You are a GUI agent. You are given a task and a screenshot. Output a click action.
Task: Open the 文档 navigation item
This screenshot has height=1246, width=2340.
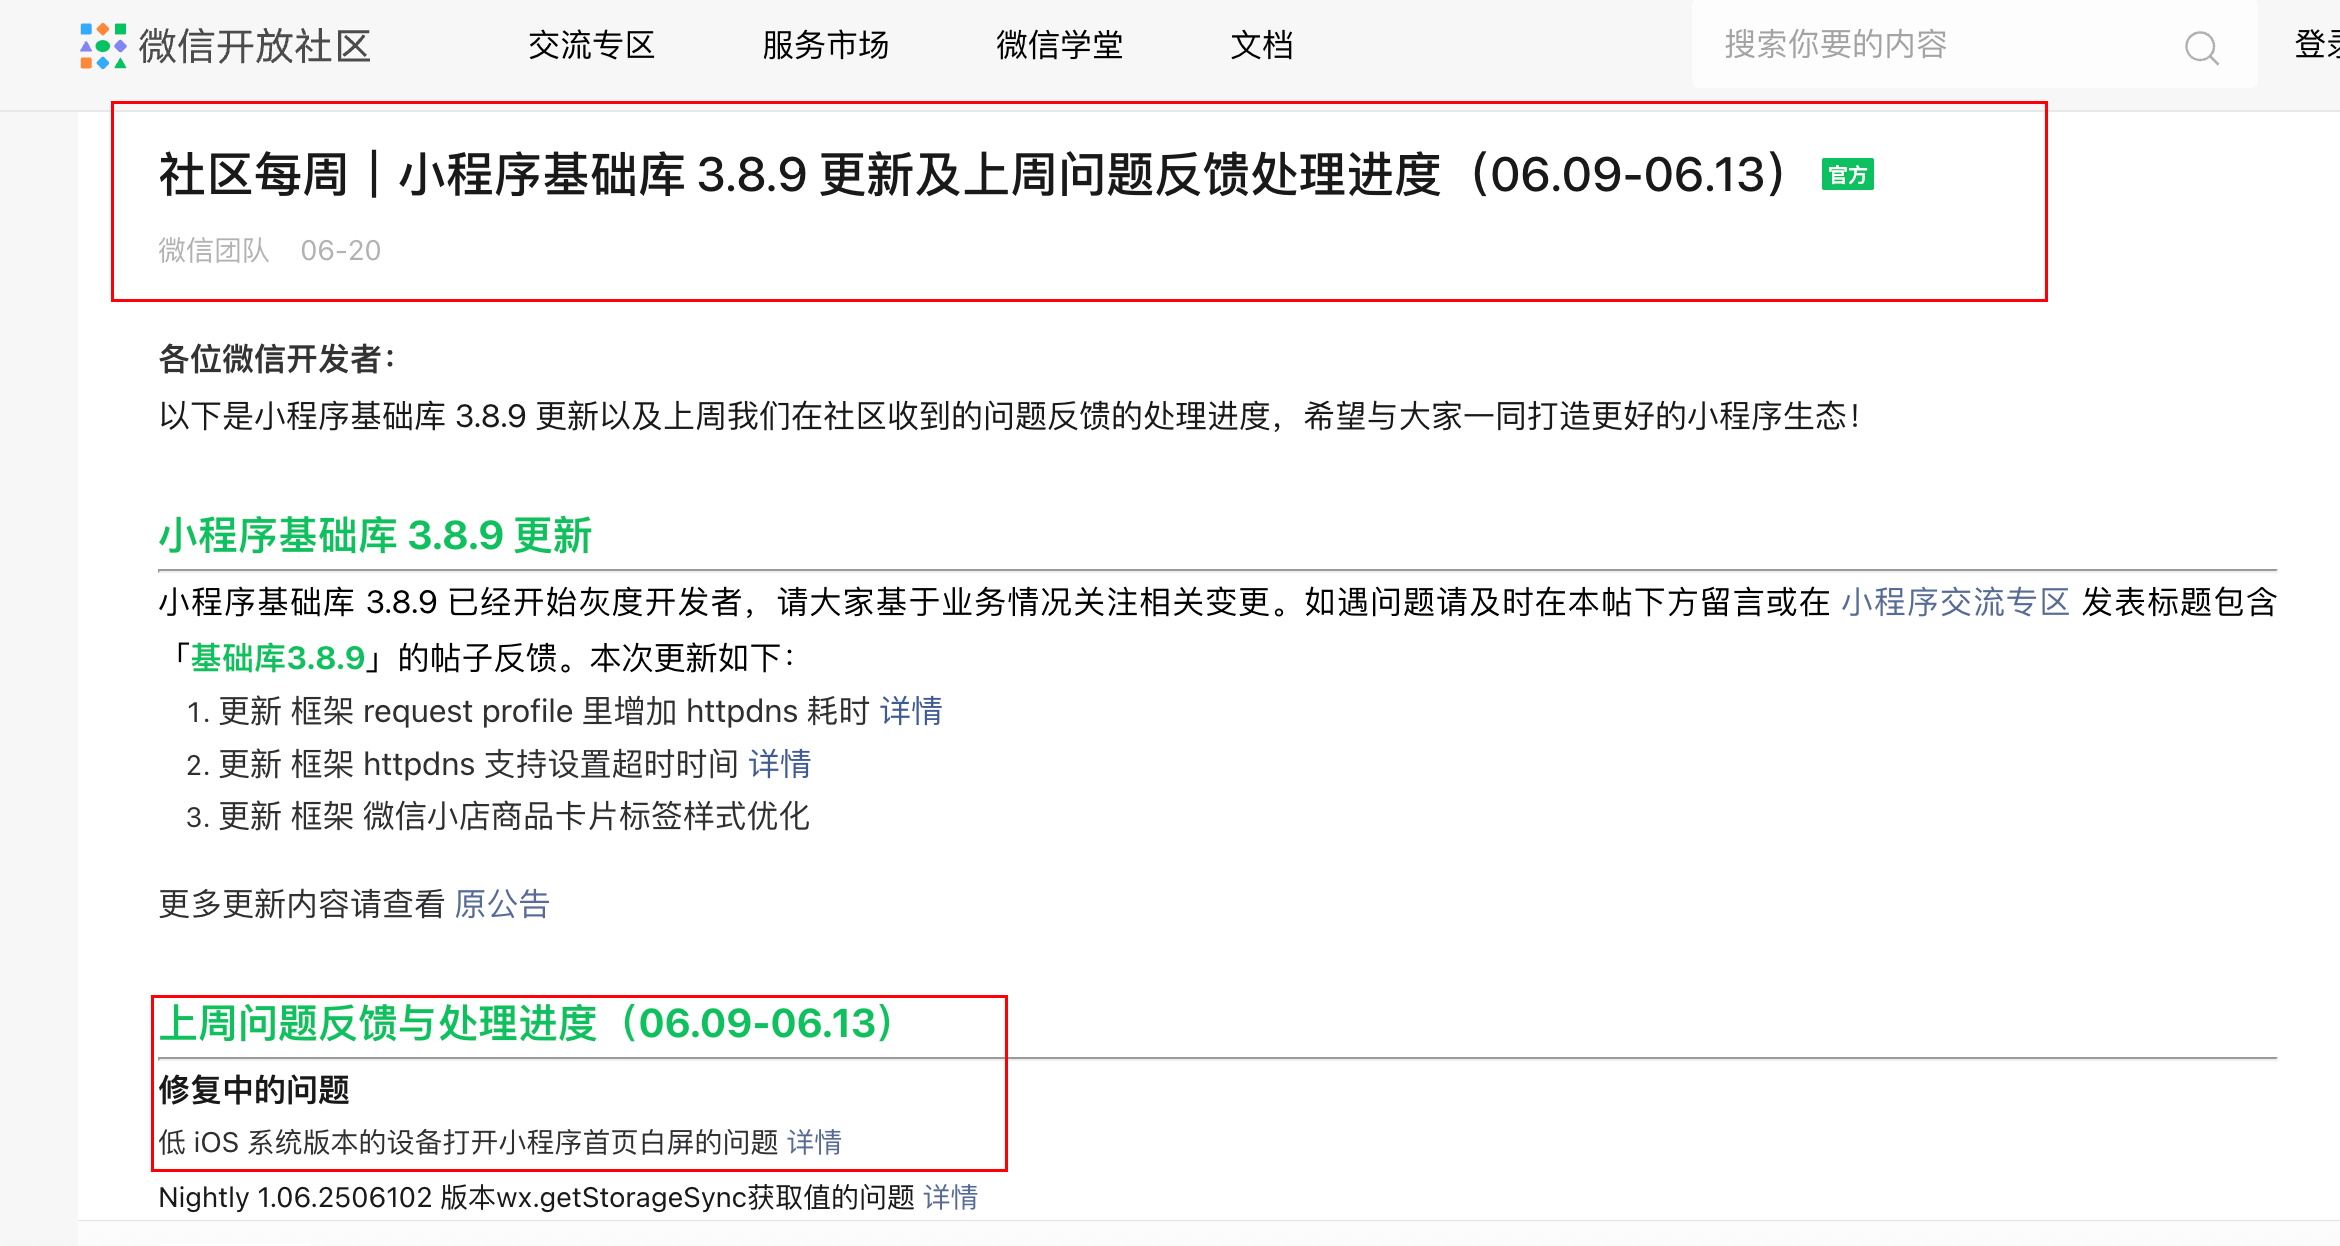1262,46
